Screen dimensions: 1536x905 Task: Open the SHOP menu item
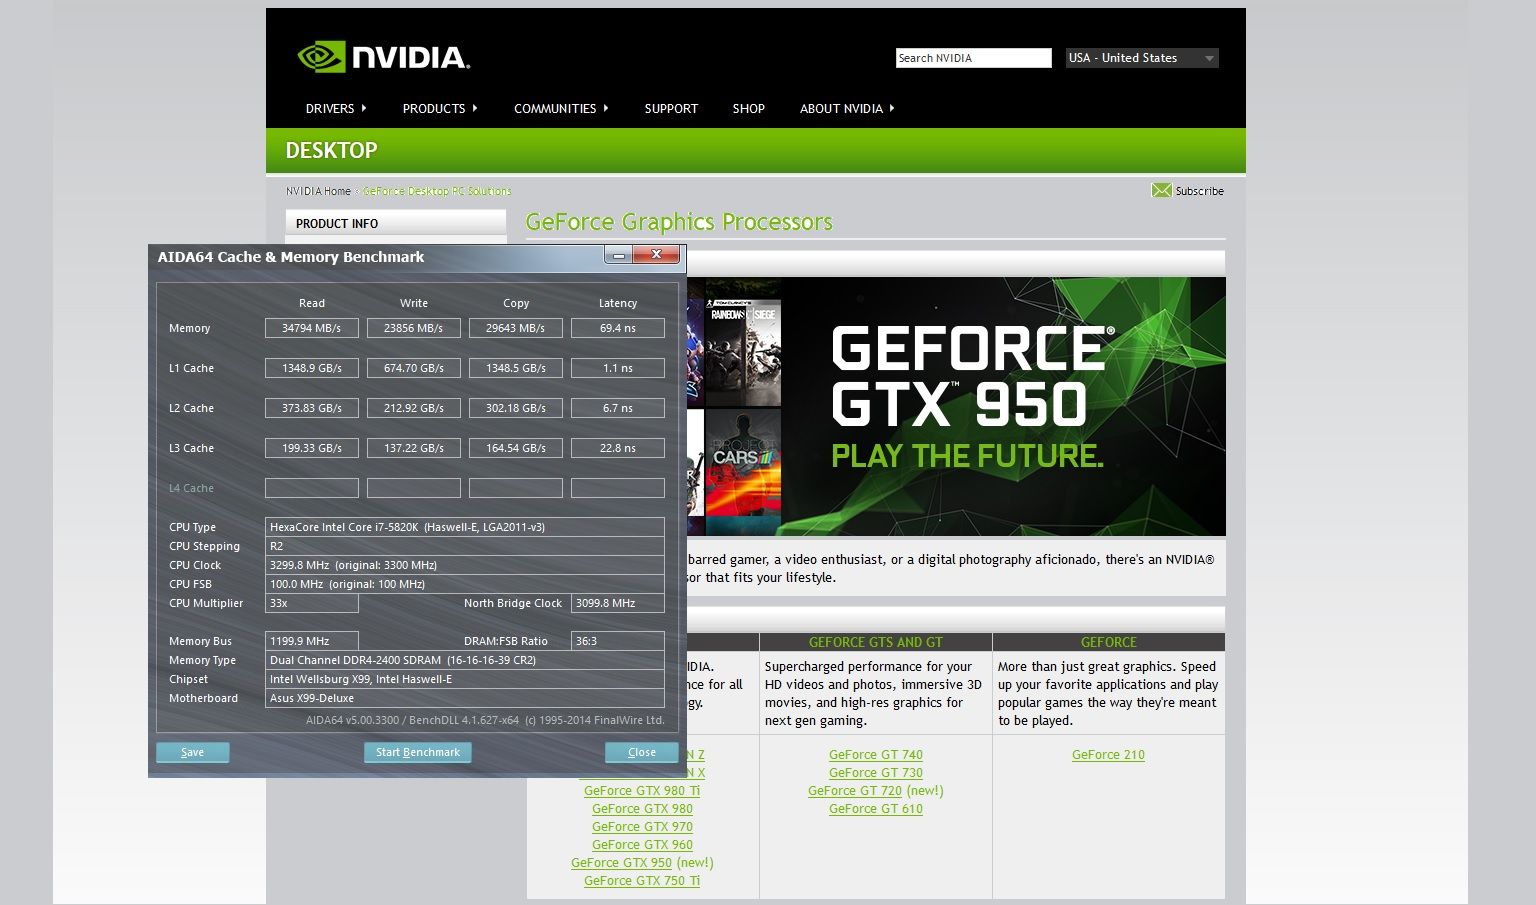click(748, 108)
